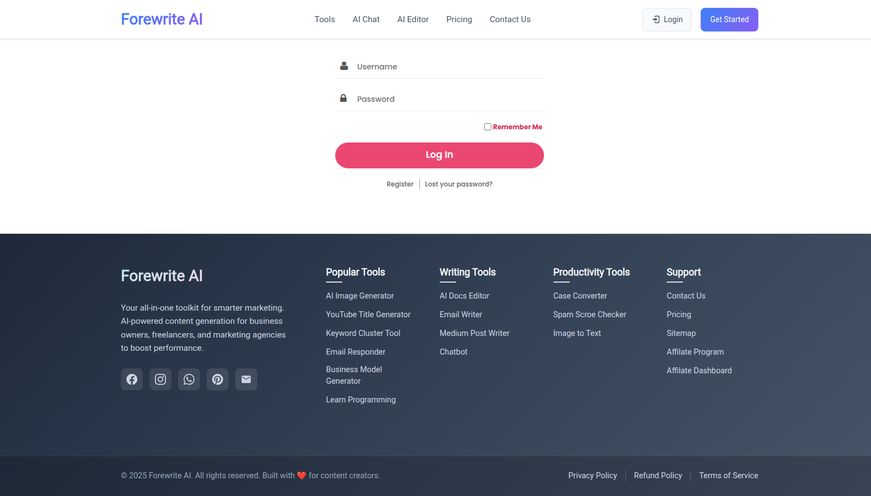Open the Terms of Service link

tap(728, 475)
